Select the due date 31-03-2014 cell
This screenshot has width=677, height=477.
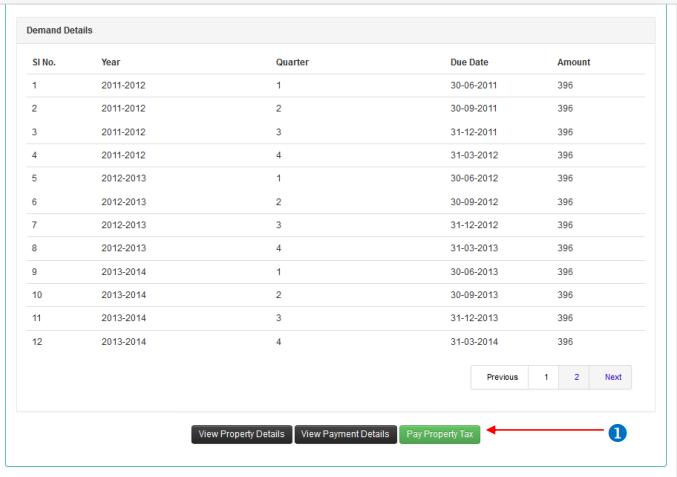(474, 341)
